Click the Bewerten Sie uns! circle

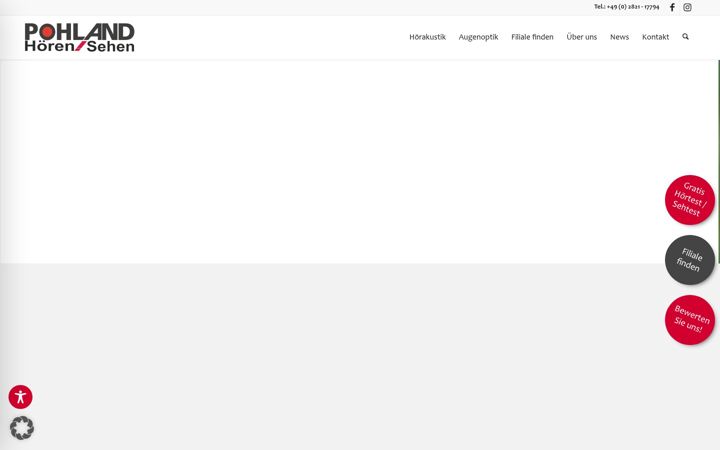pyautogui.click(x=690, y=320)
